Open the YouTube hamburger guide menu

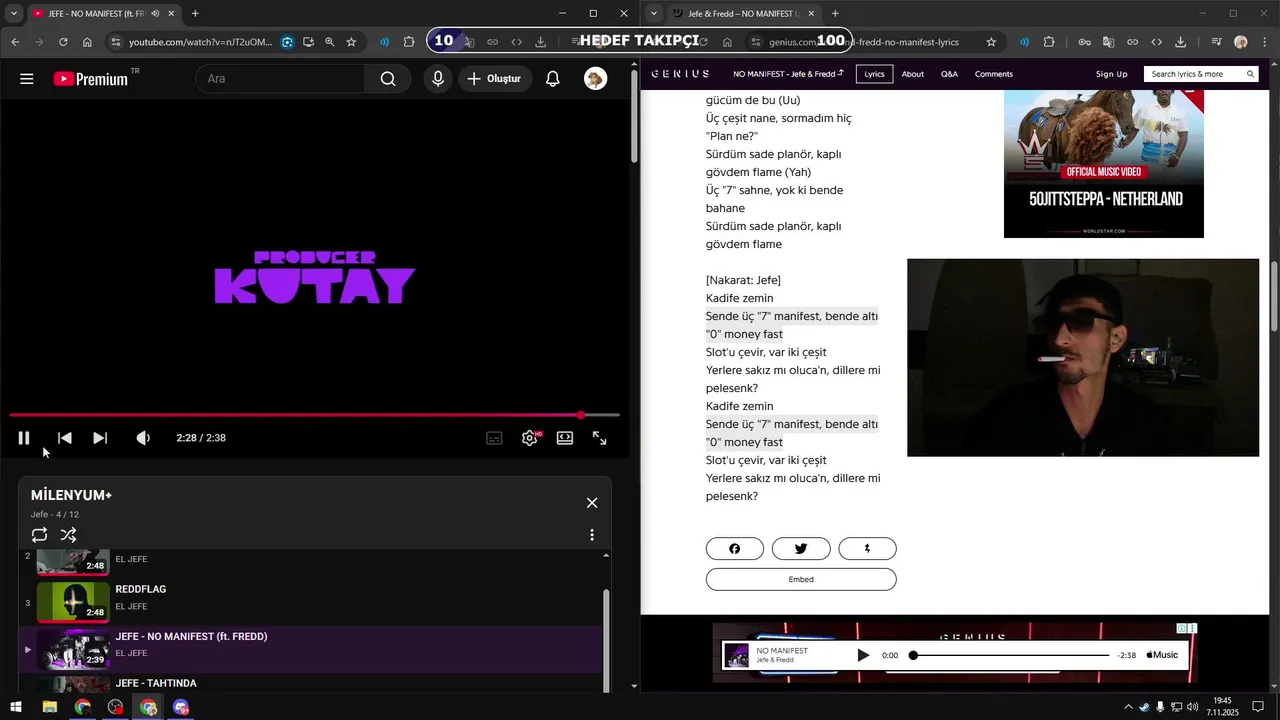[x=27, y=79]
